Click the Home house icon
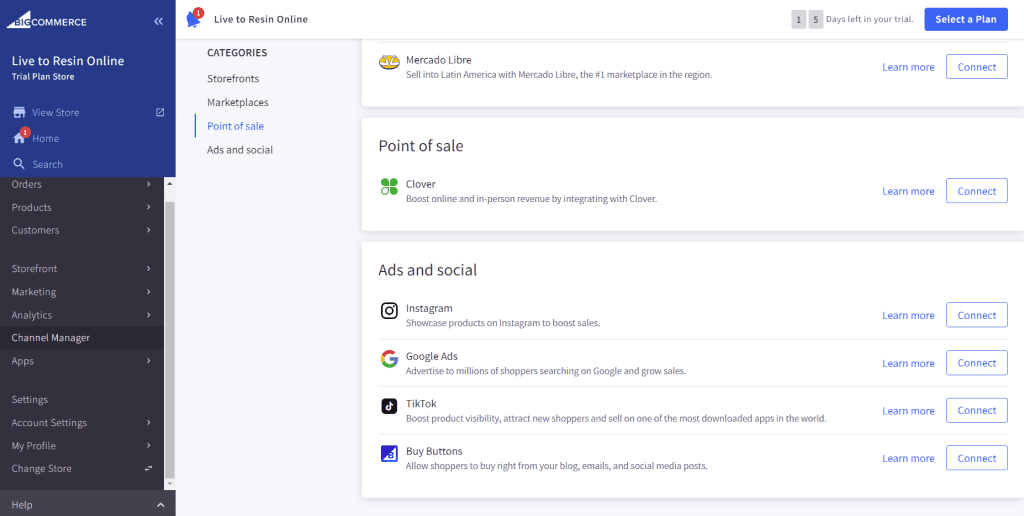This screenshot has height=516, width=1024. pyautogui.click(x=19, y=138)
